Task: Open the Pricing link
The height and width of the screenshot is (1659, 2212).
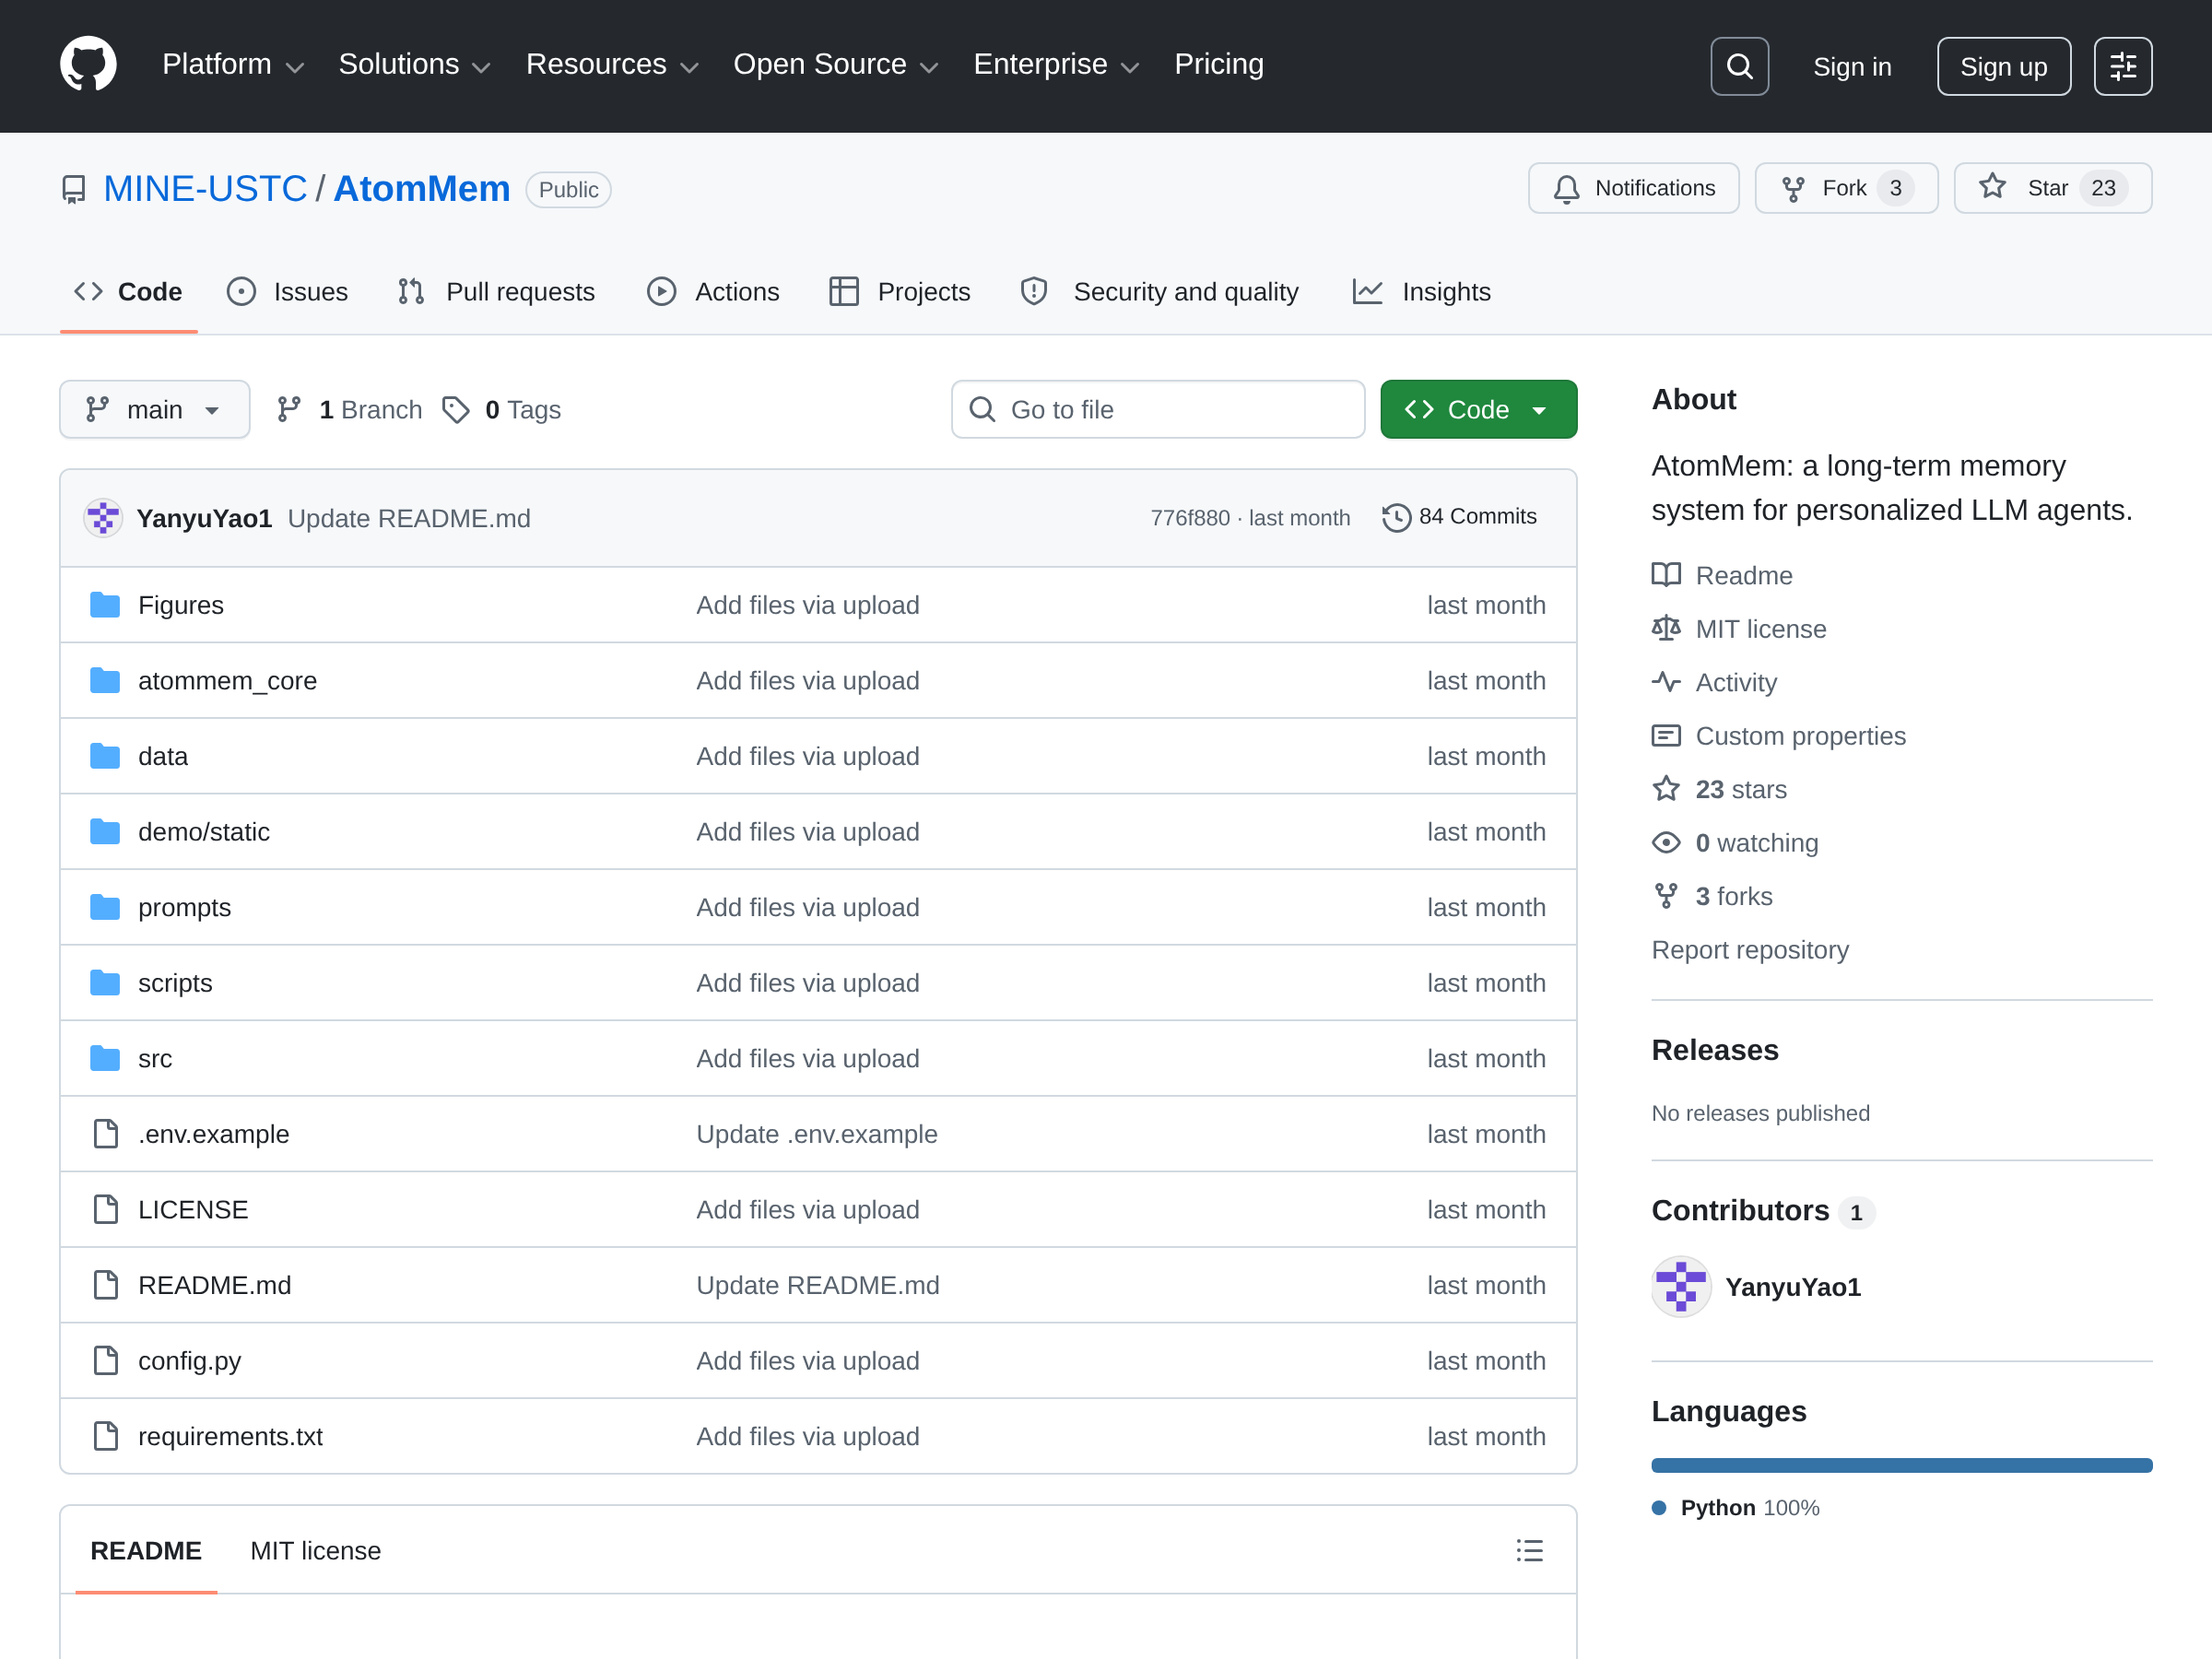Action: (1219, 65)
